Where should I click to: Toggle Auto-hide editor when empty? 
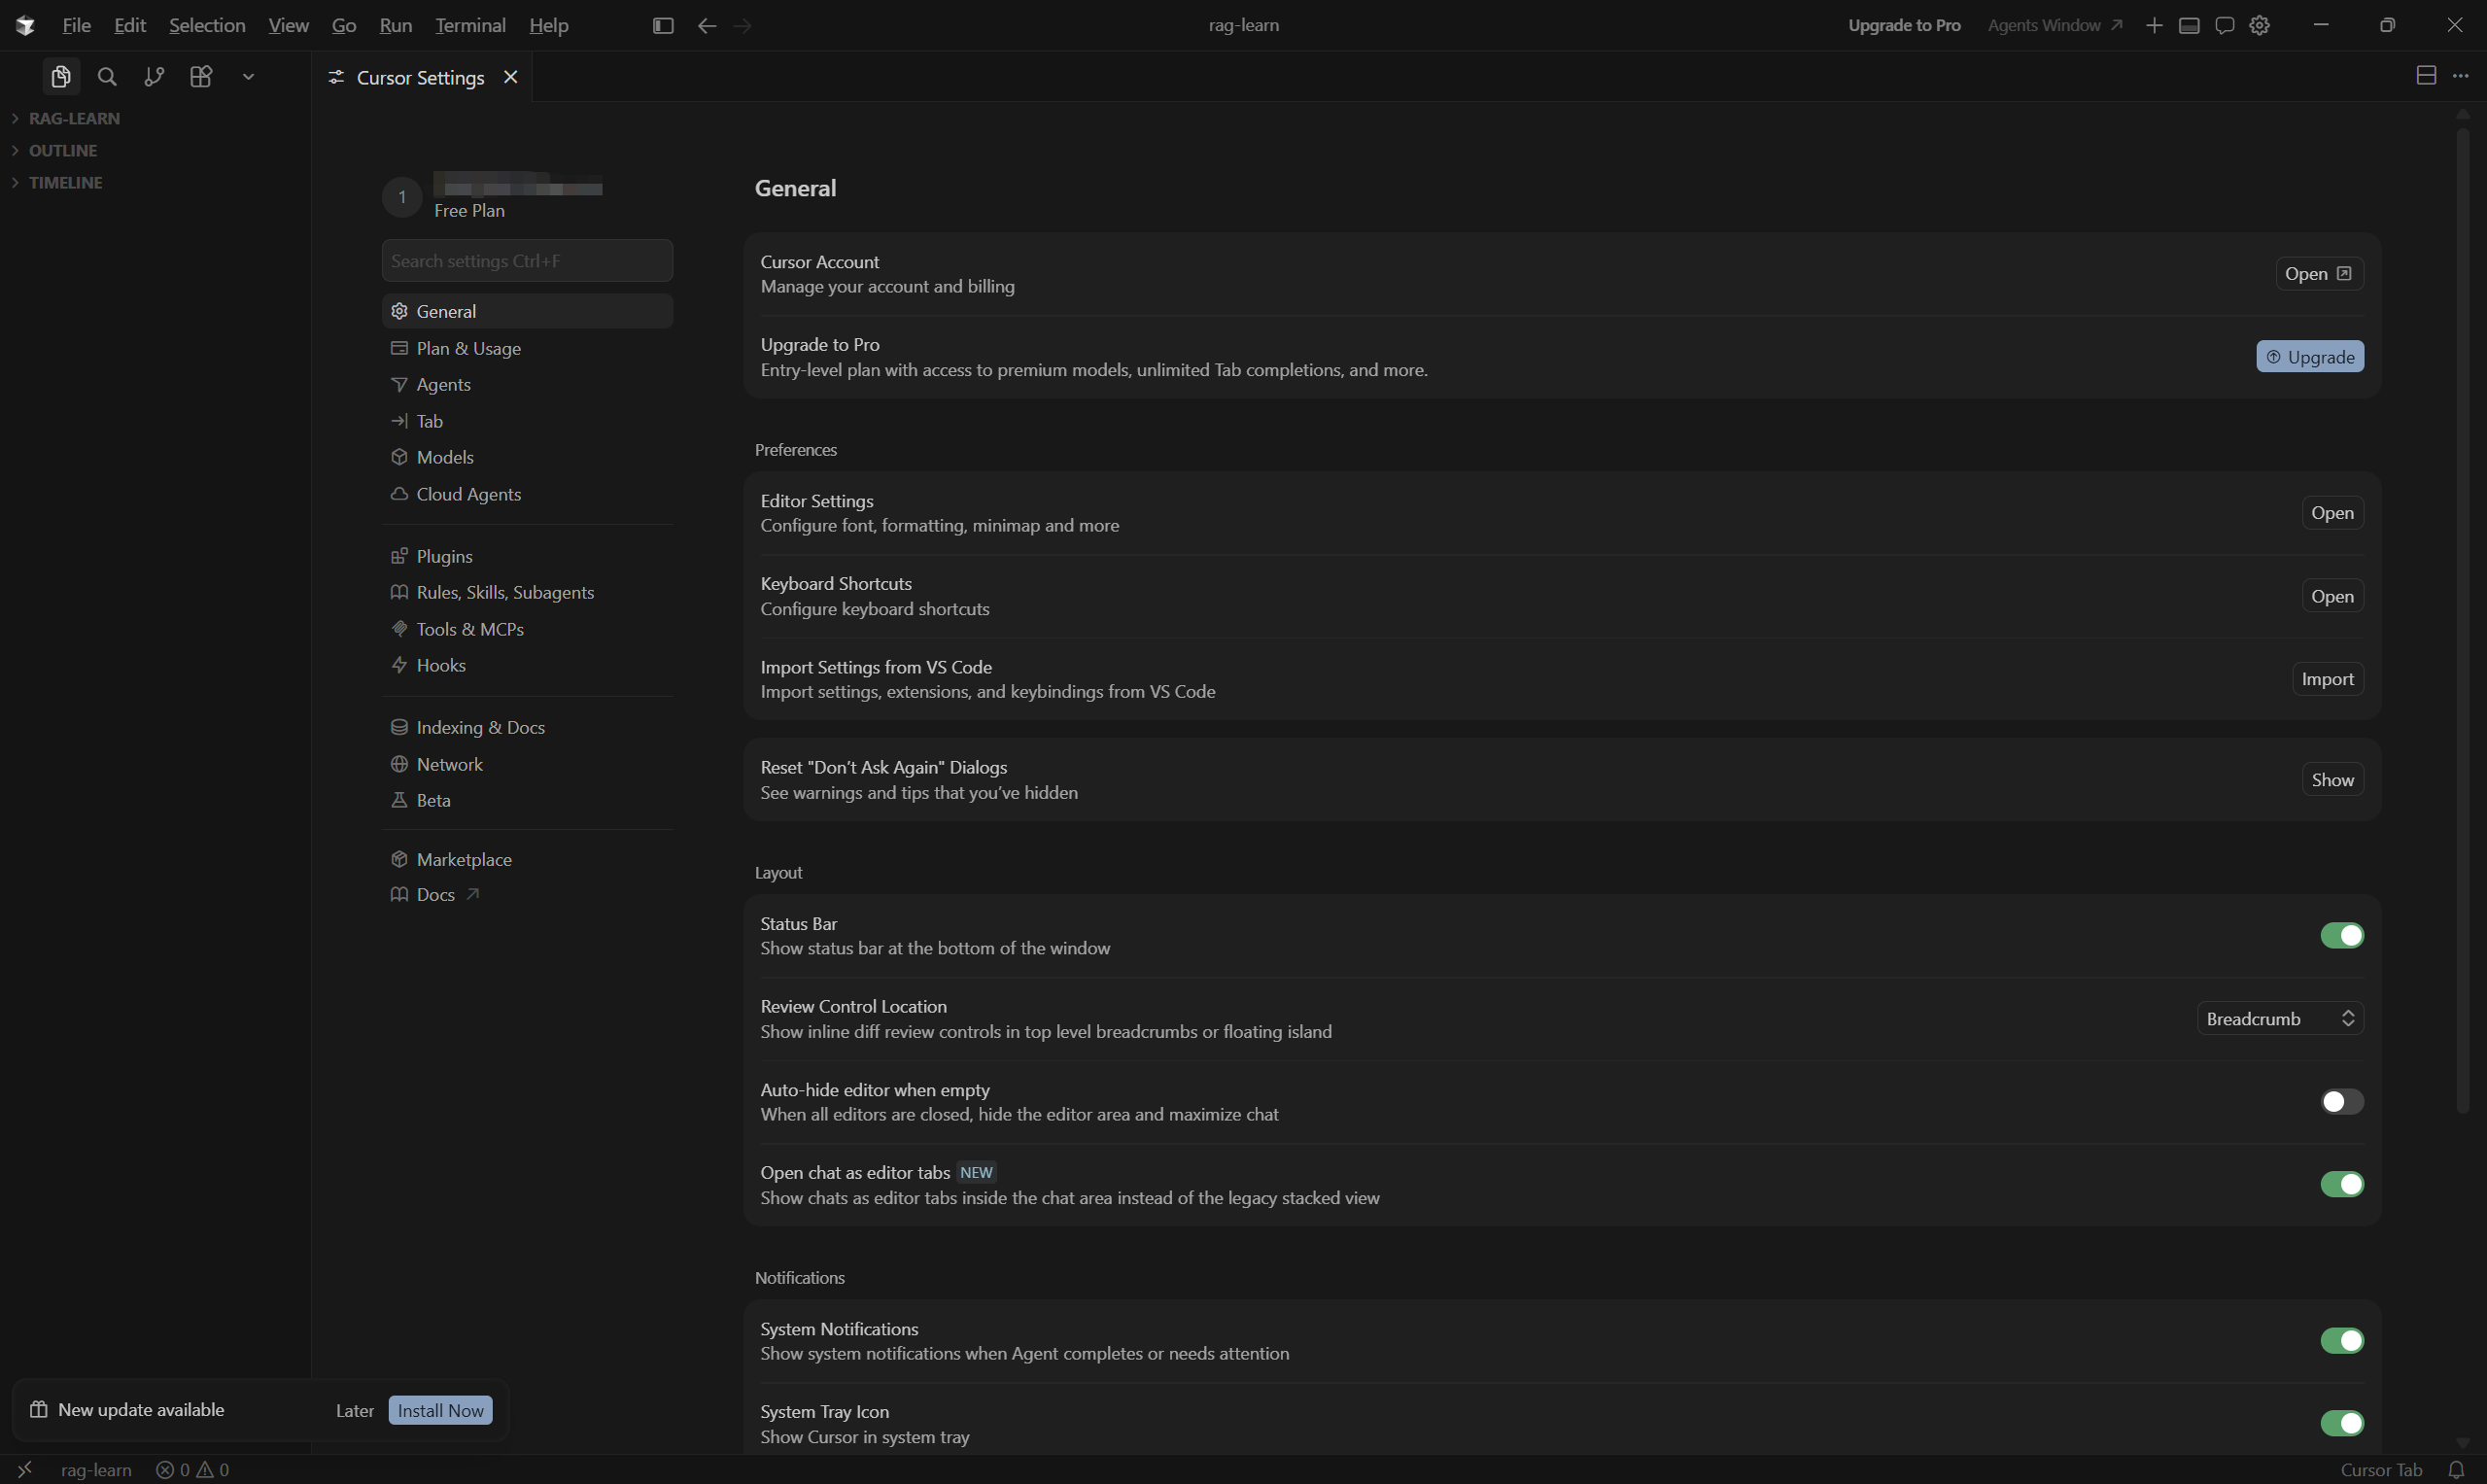click(x=2342, y=1102)
